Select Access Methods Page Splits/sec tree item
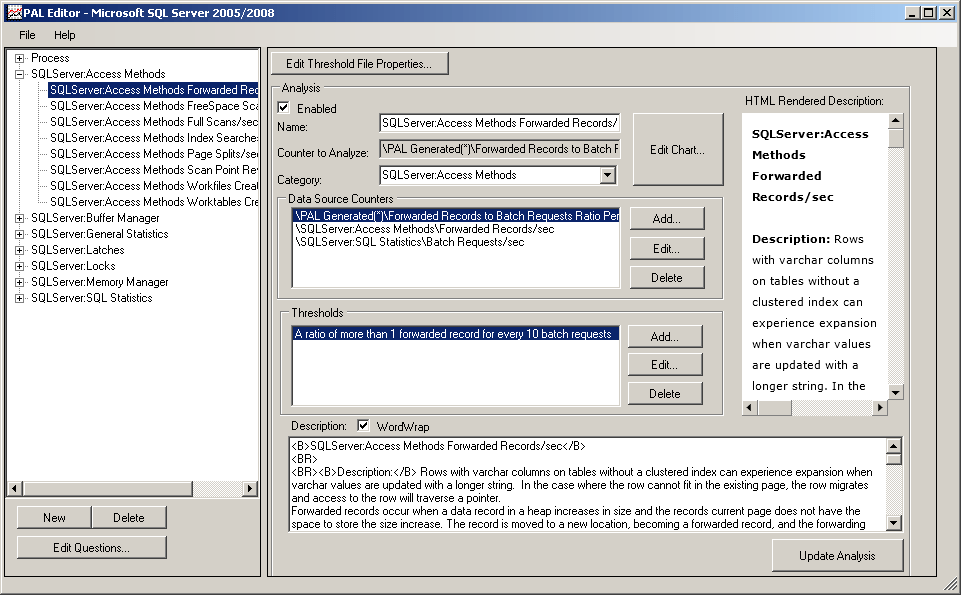 click(x=154, y=154)
